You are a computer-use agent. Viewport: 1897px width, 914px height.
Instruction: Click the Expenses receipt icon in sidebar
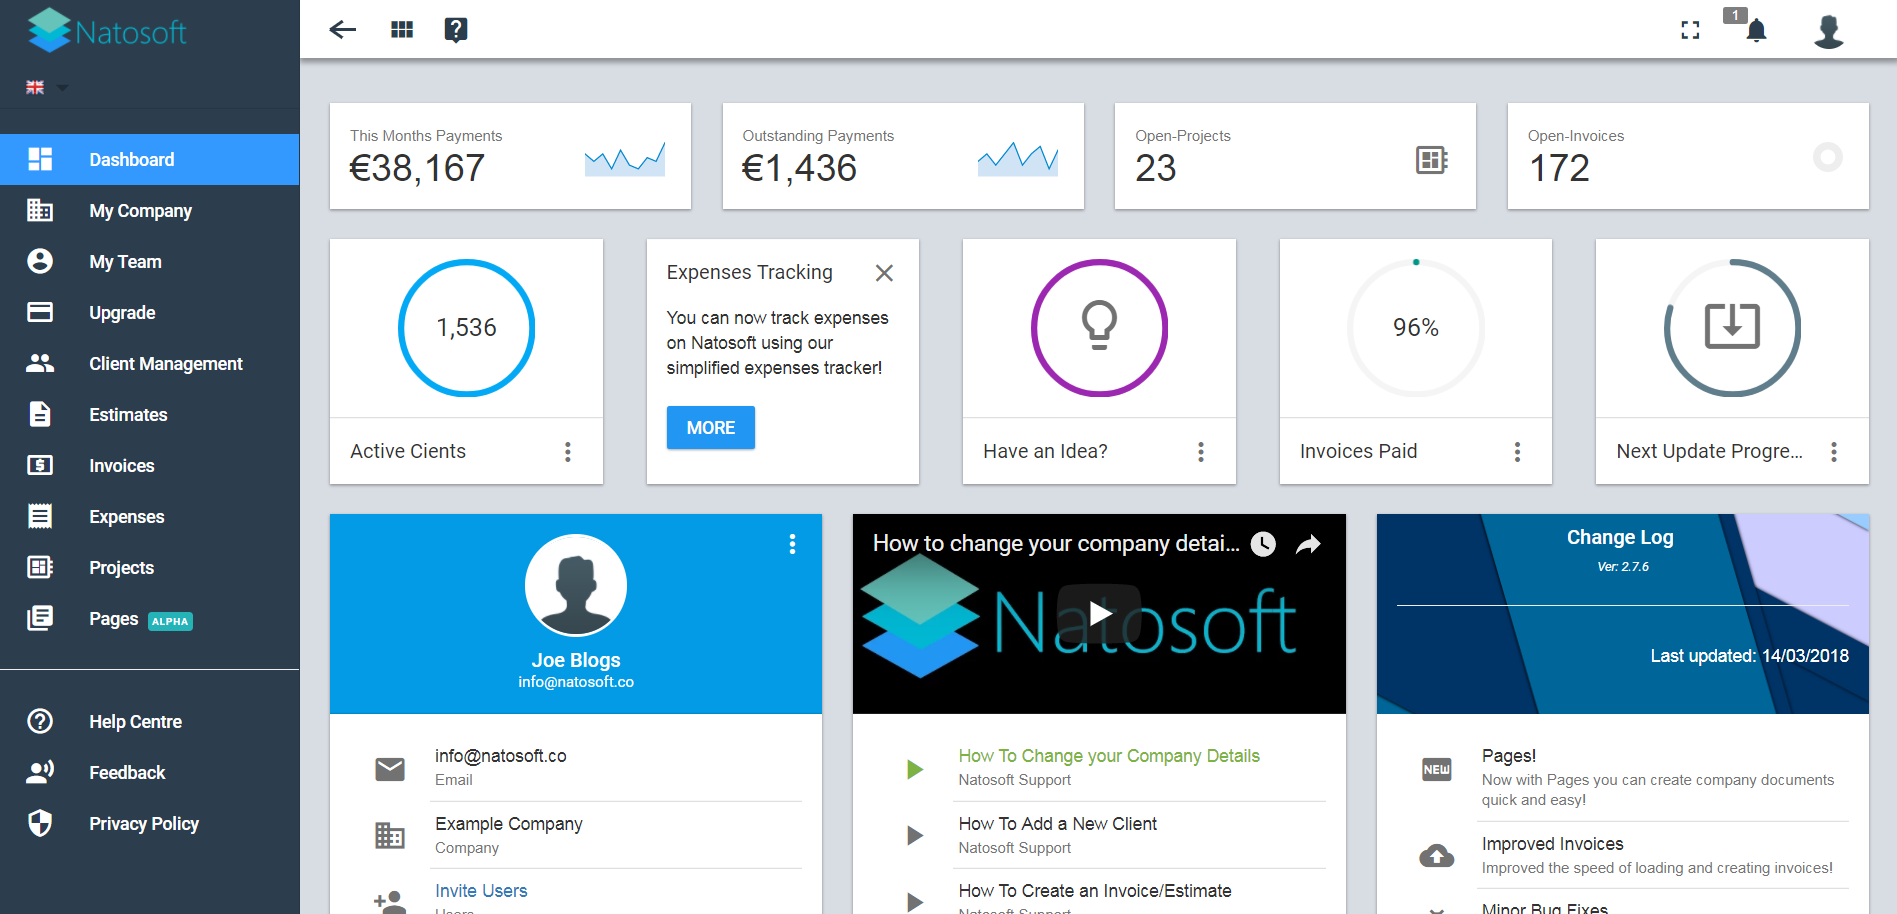click(40, 516)
